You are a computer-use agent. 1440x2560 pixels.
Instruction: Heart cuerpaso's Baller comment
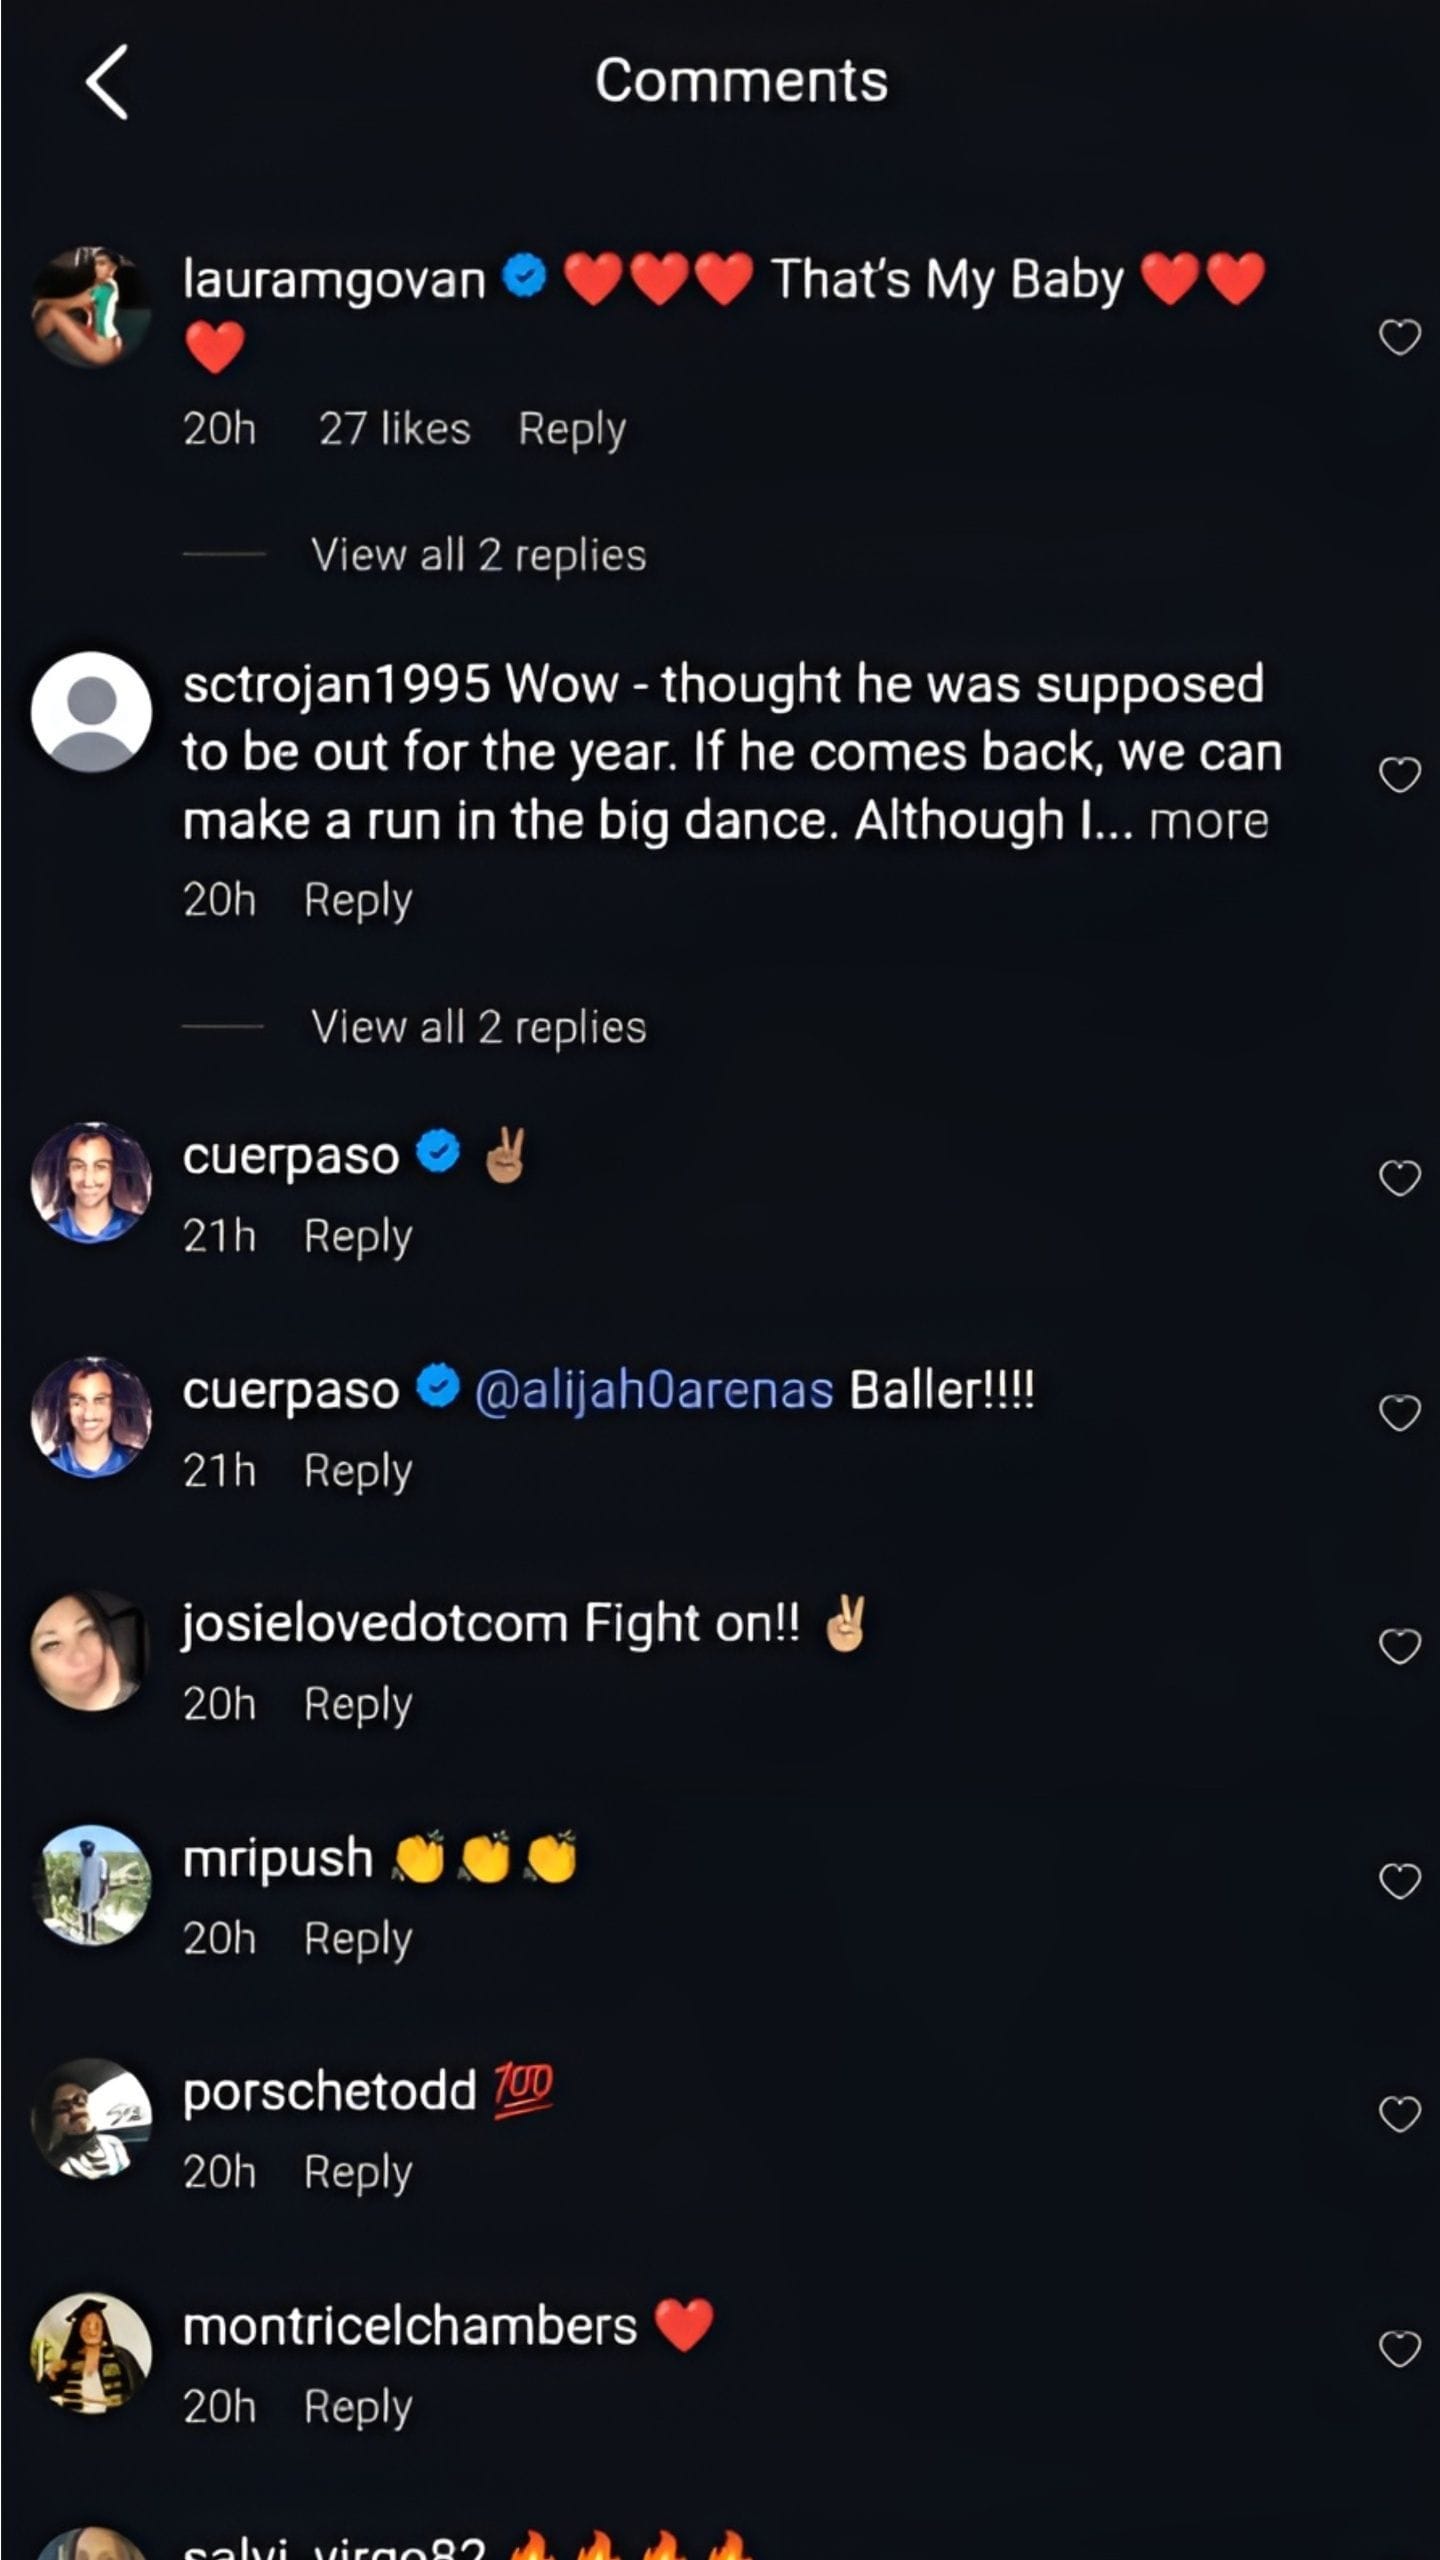(1399, 1412)
